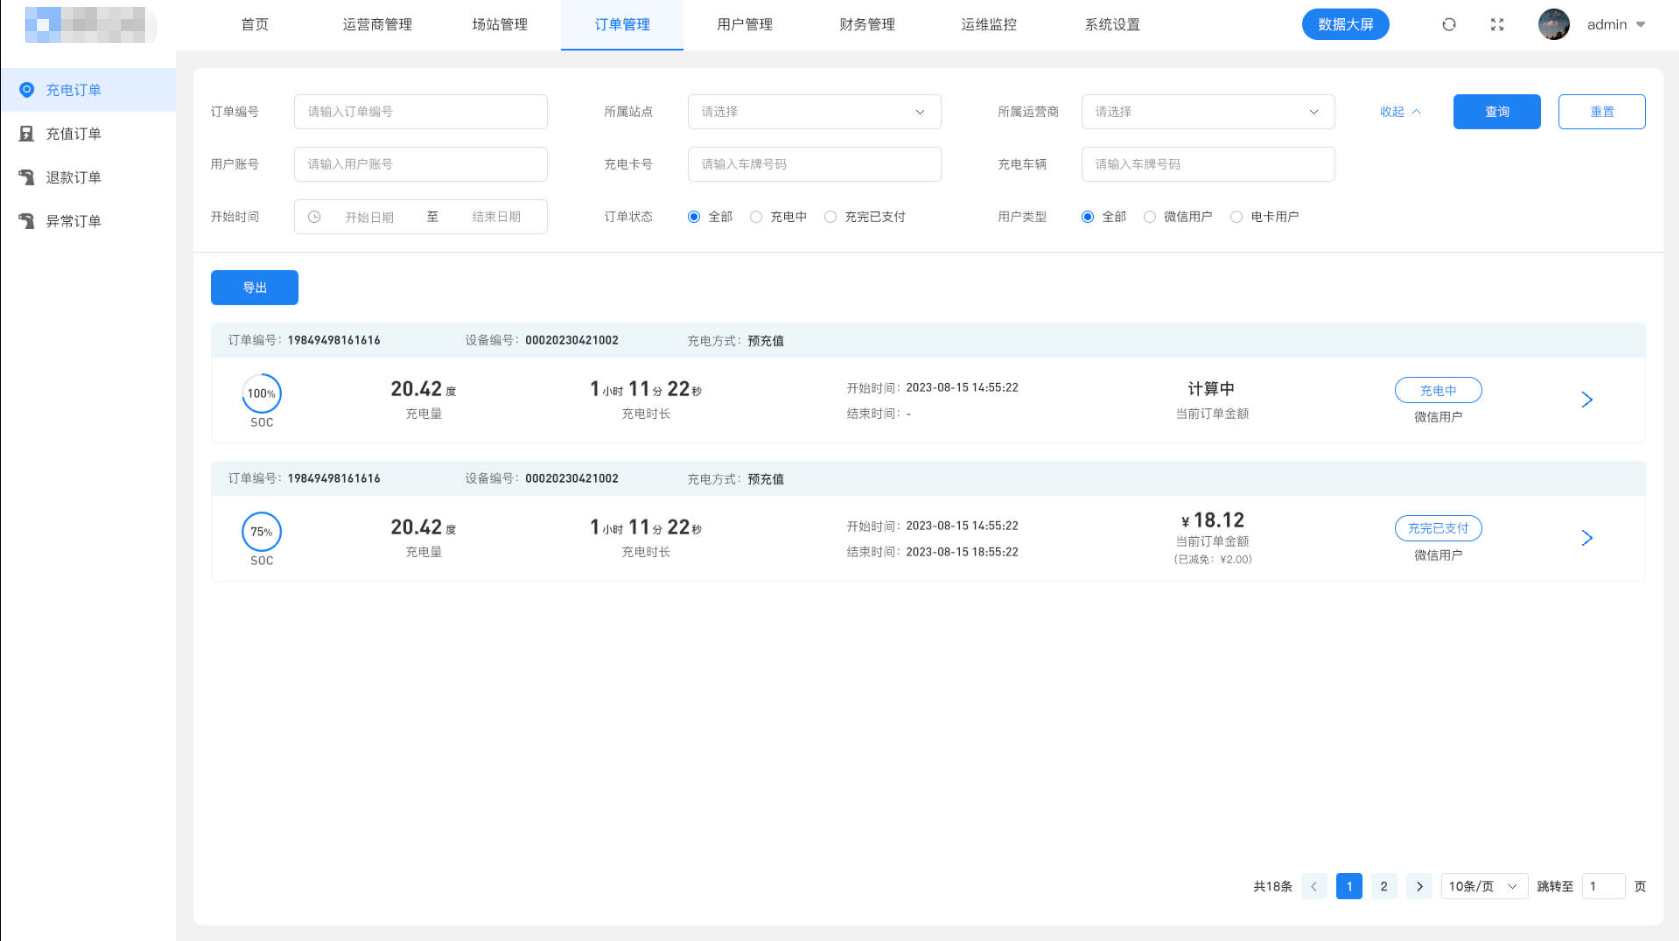The image size is (1679, 941).
Task: Open 异常订单 in the sidebar
Action: coord(88,221)
